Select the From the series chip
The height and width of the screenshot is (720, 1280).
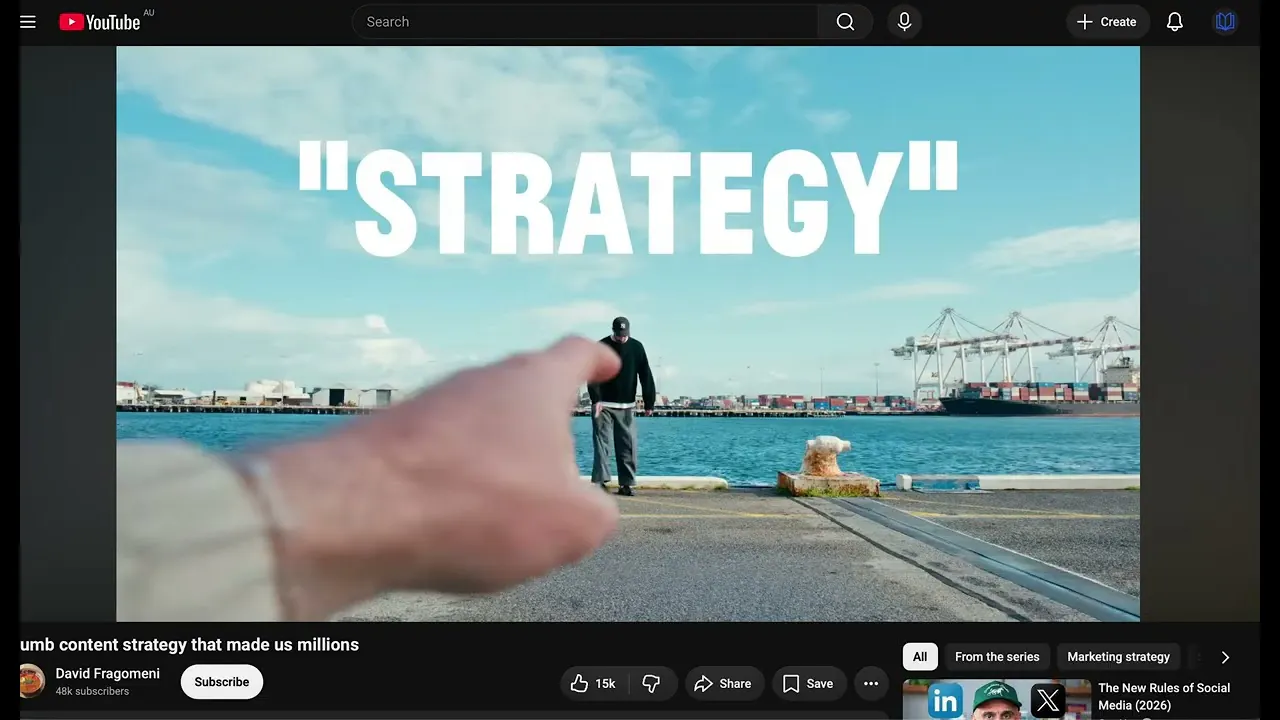[x=997, y=657]
